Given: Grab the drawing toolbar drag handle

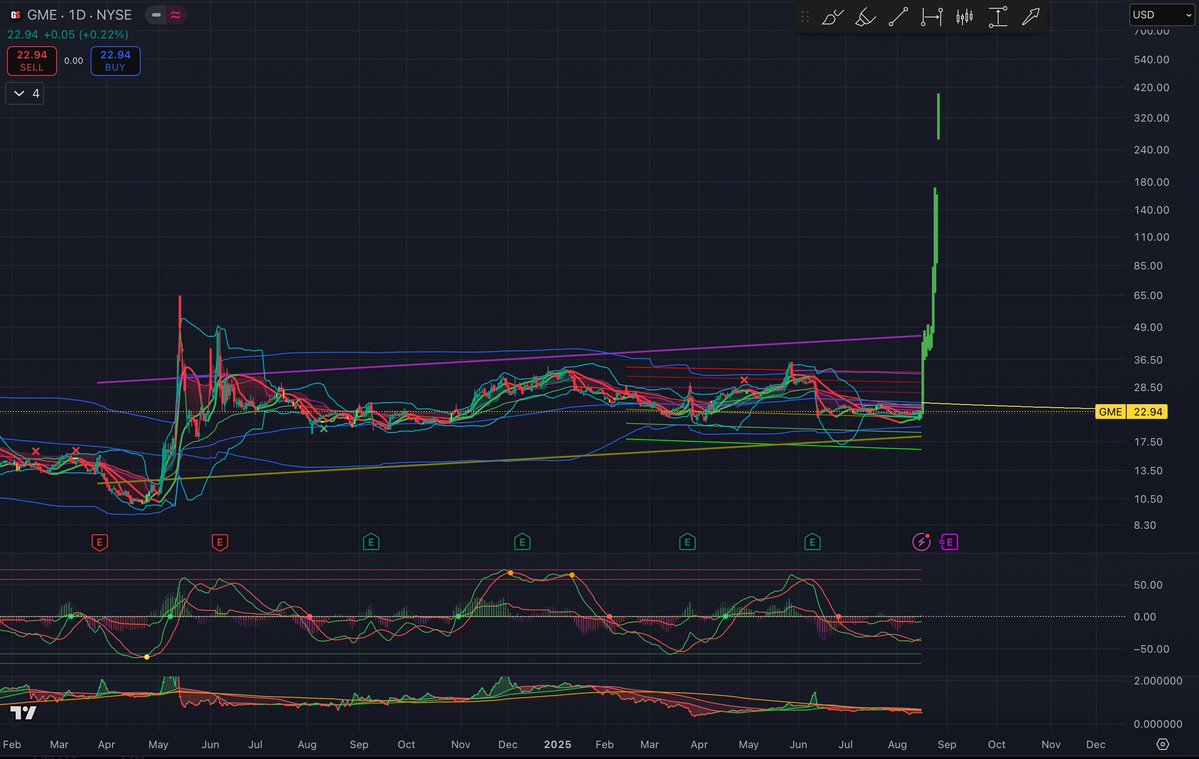Looking at the screenshot, I should click(x=804, y=17).
